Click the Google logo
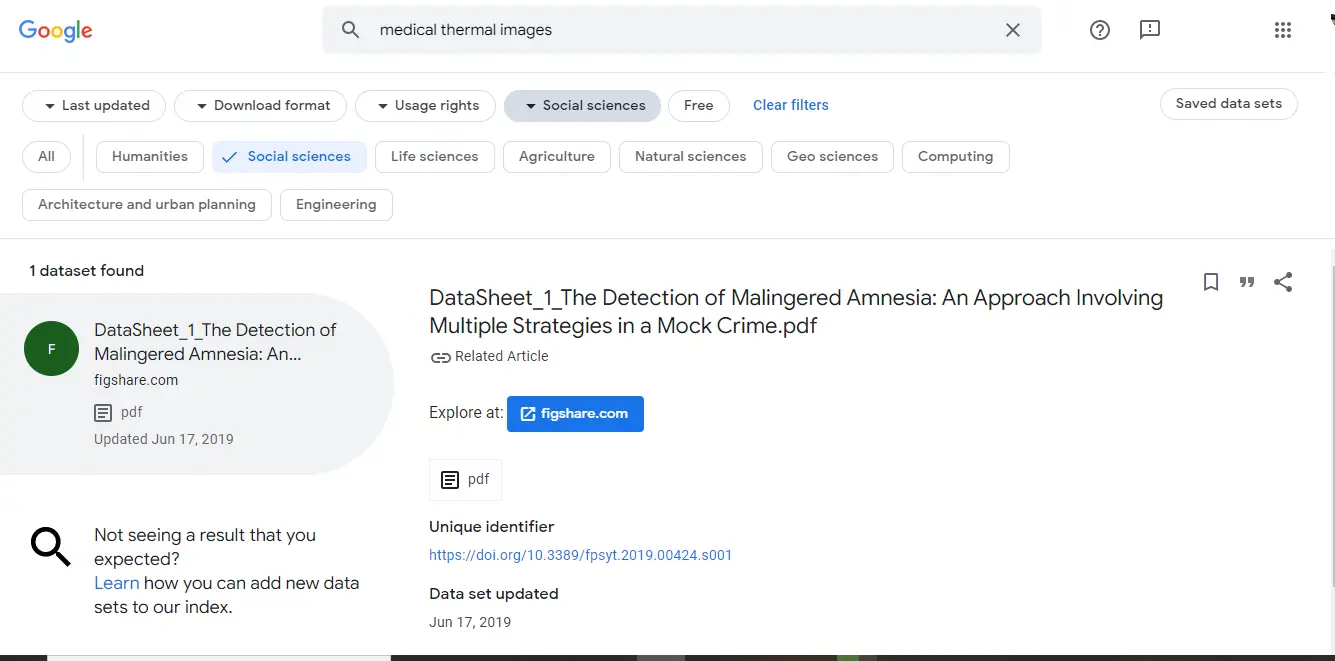 click(x=55, y=30)
